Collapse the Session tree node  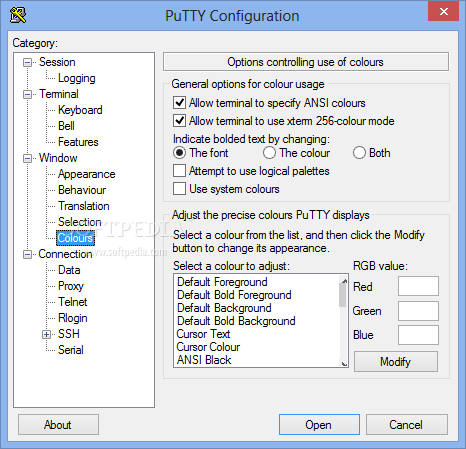tap(27, 62)
